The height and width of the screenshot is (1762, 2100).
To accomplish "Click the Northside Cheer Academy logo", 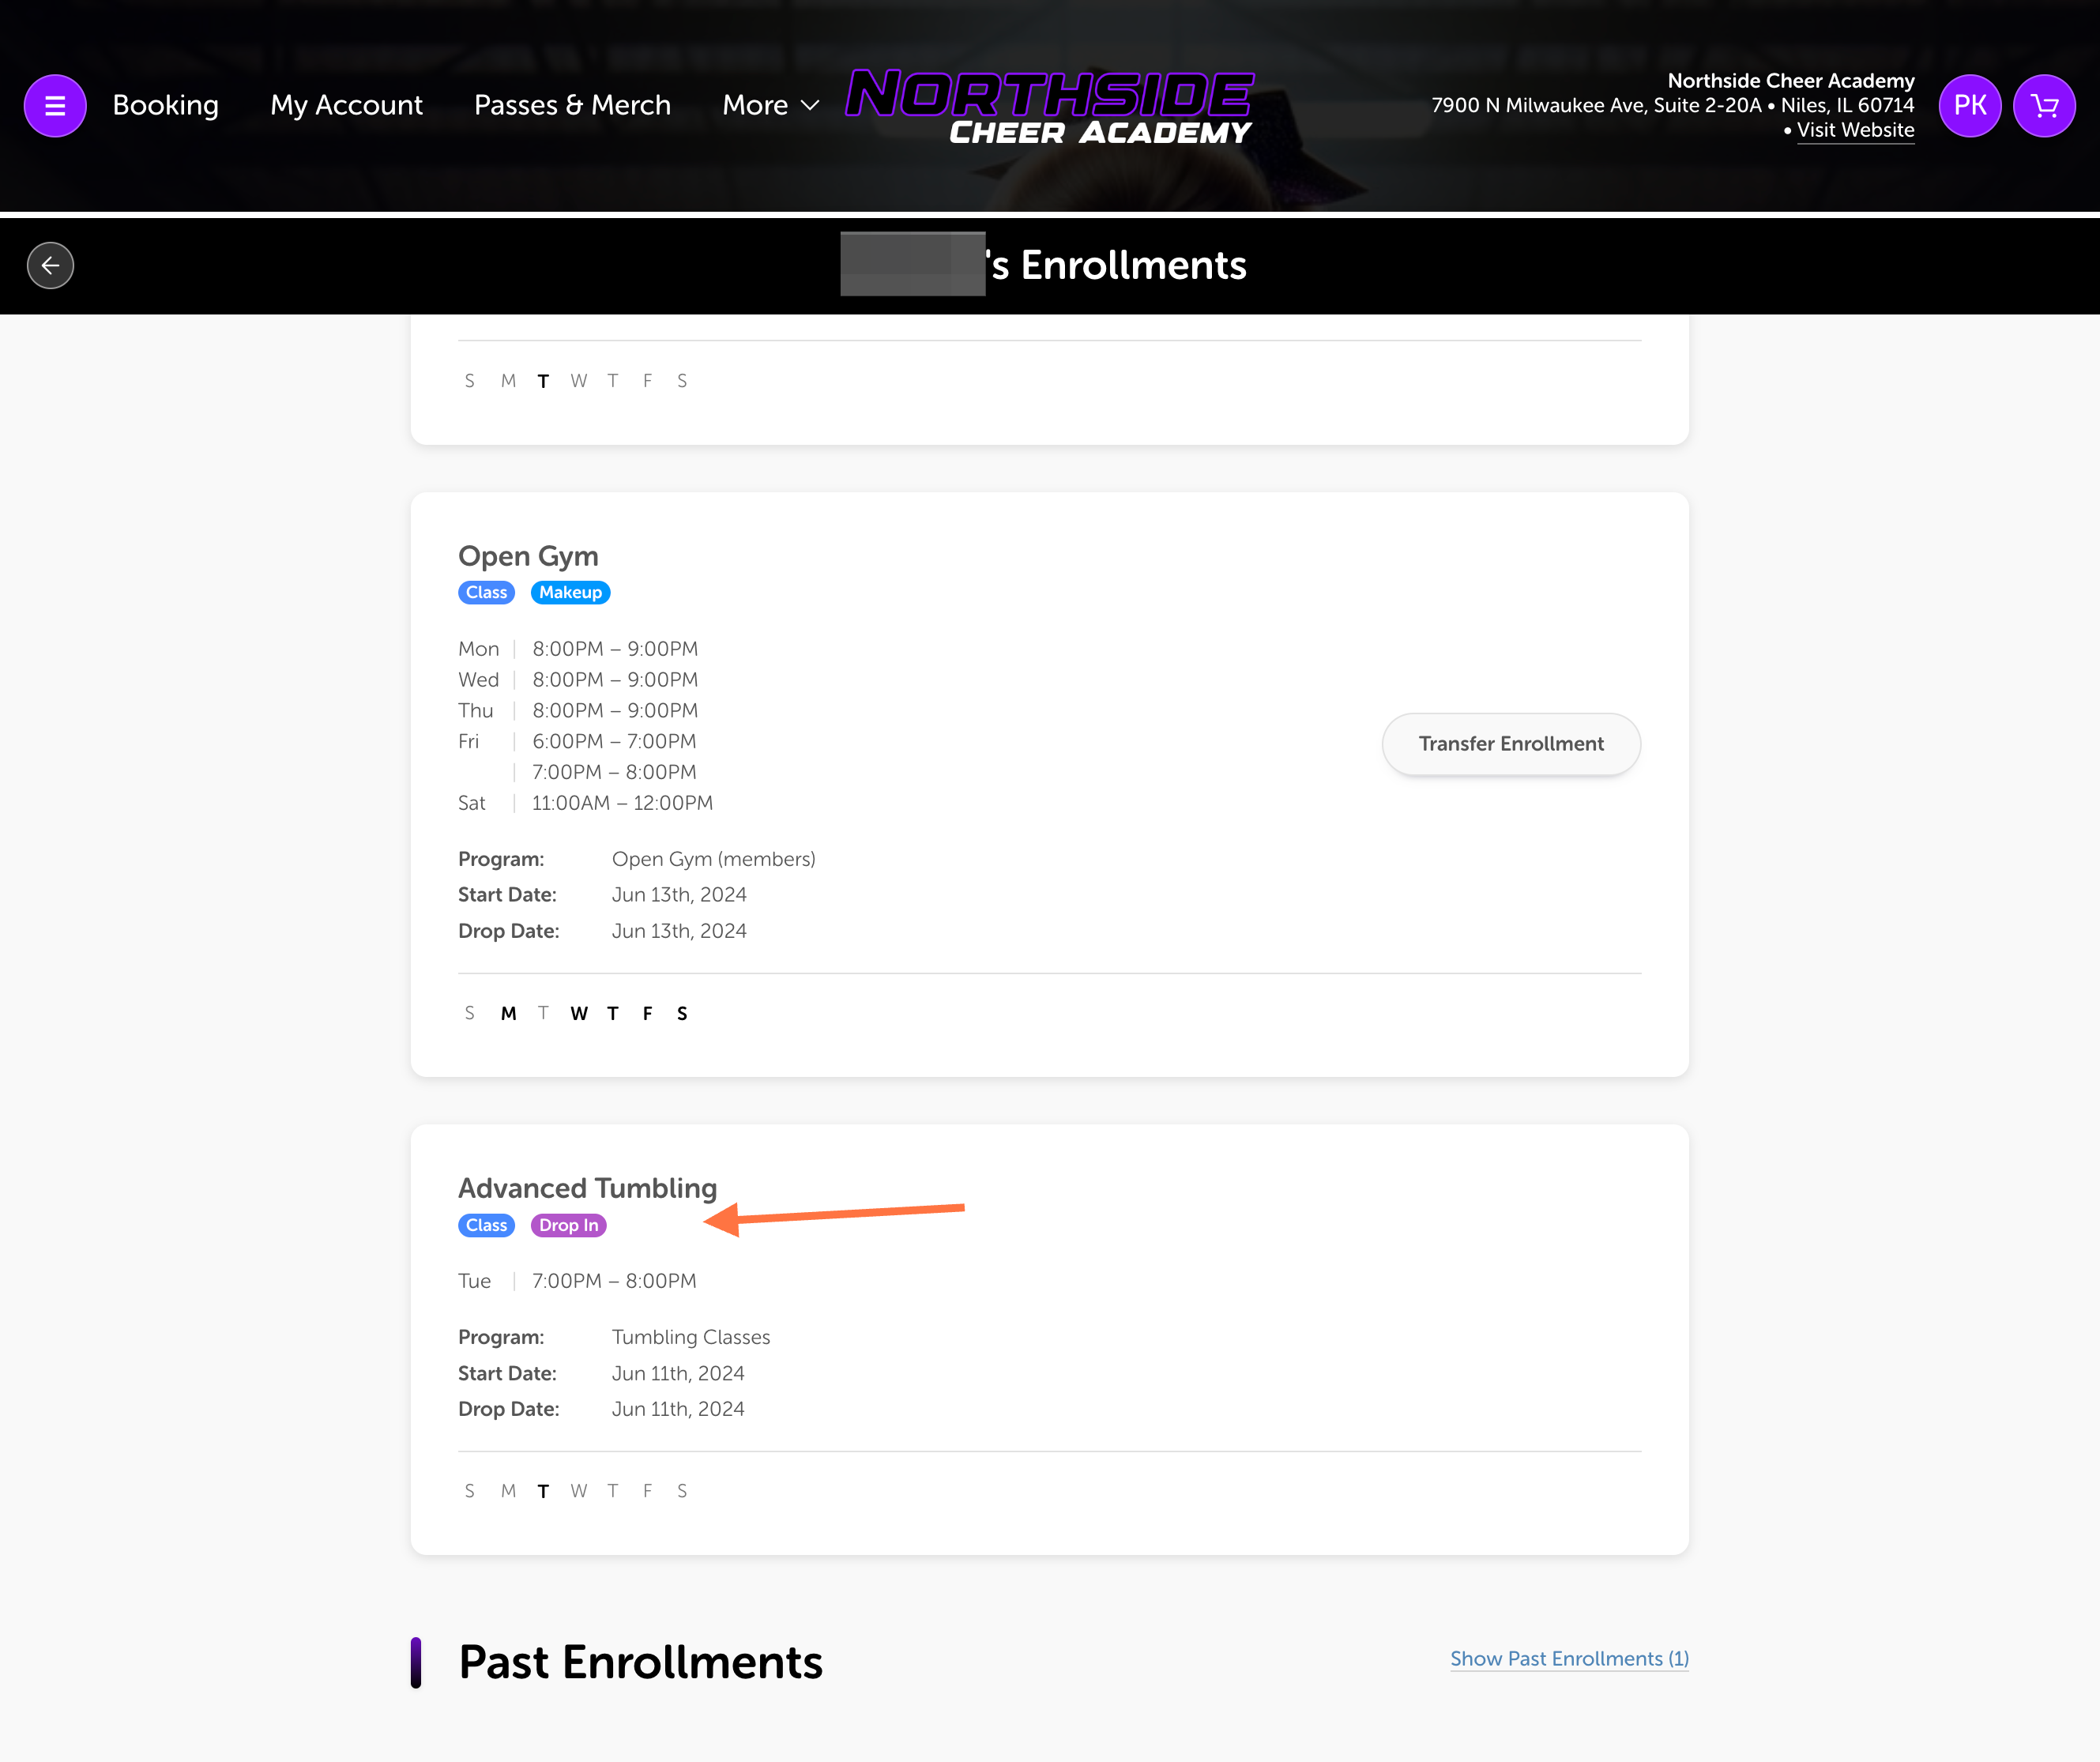I will (x=1049, y=106).
